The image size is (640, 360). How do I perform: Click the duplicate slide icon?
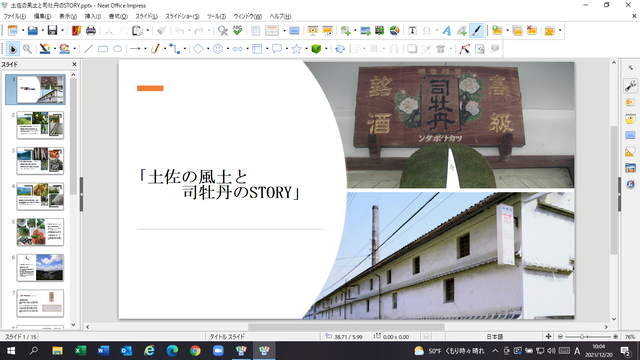click(517, 31)
